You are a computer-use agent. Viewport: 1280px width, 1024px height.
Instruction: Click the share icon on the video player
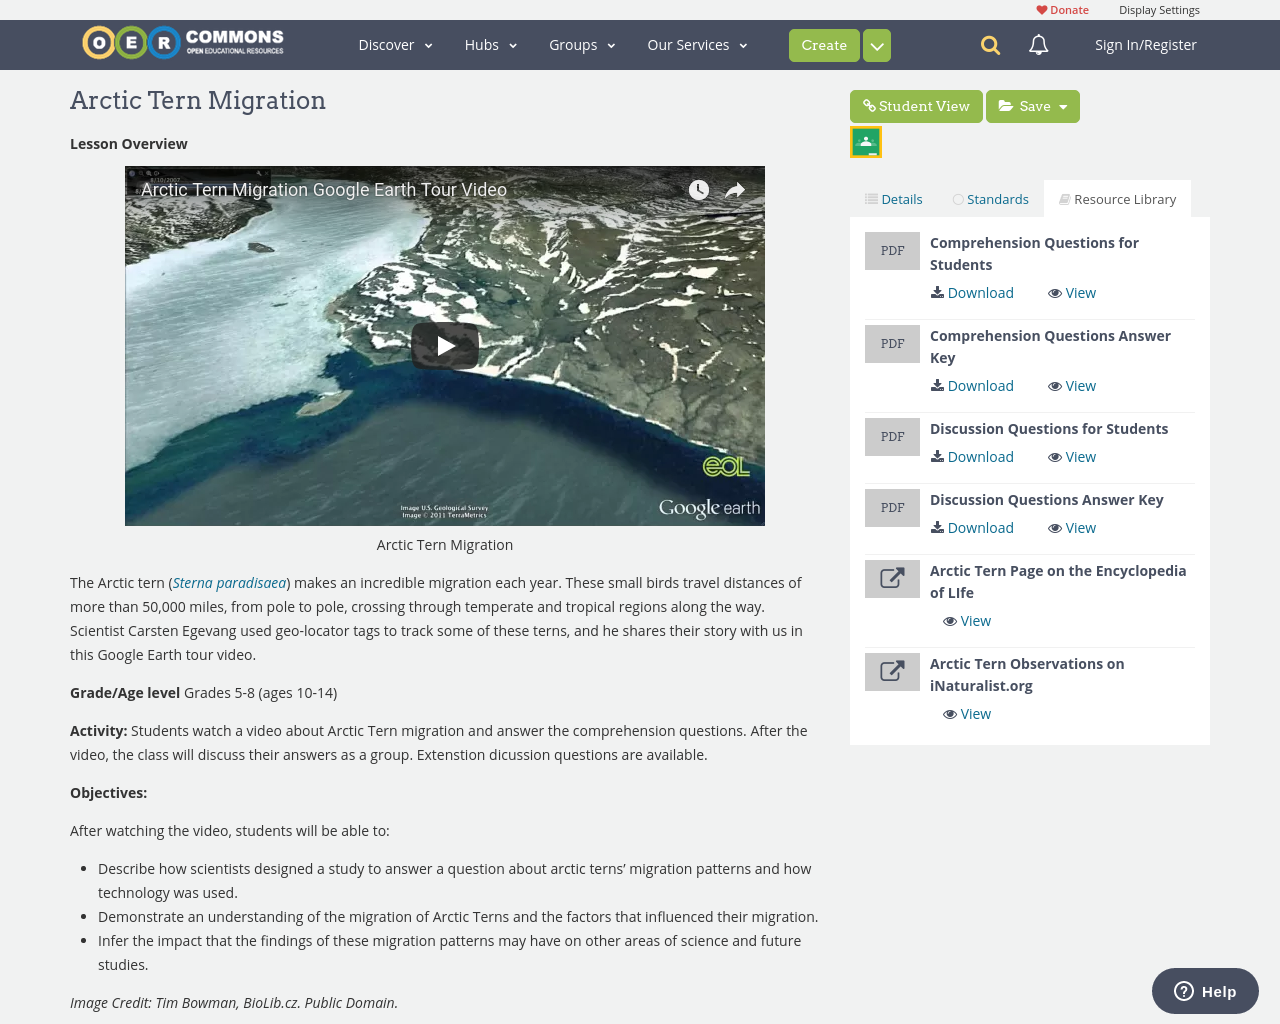pos(735,188)
